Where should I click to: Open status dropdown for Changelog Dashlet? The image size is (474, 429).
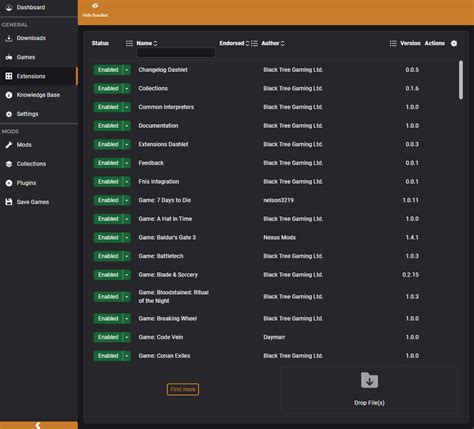127,70
